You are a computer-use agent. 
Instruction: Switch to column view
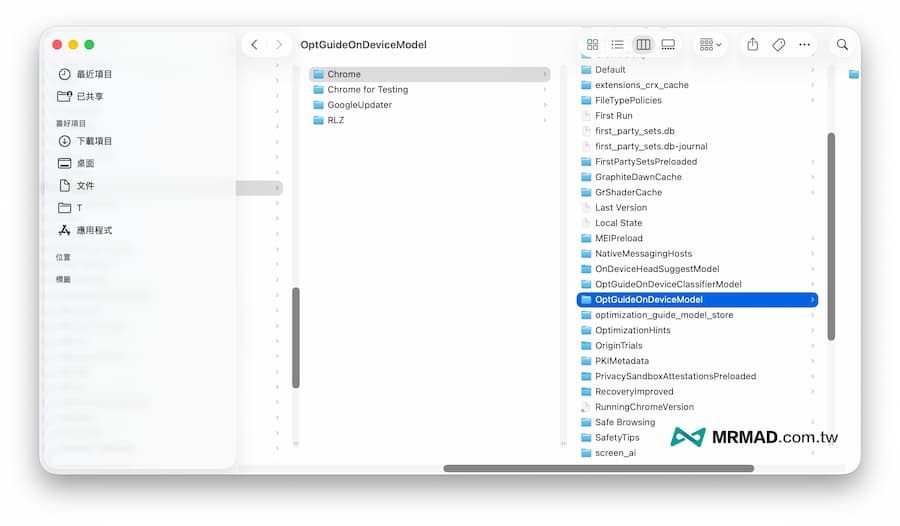(x=643, y=44)
